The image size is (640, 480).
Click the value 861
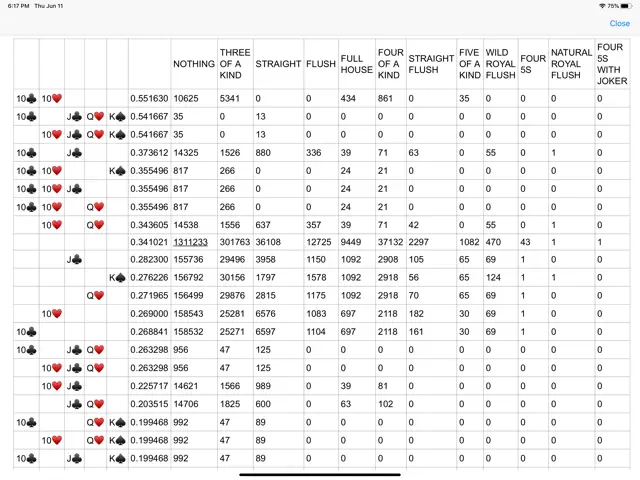[385, 98]
